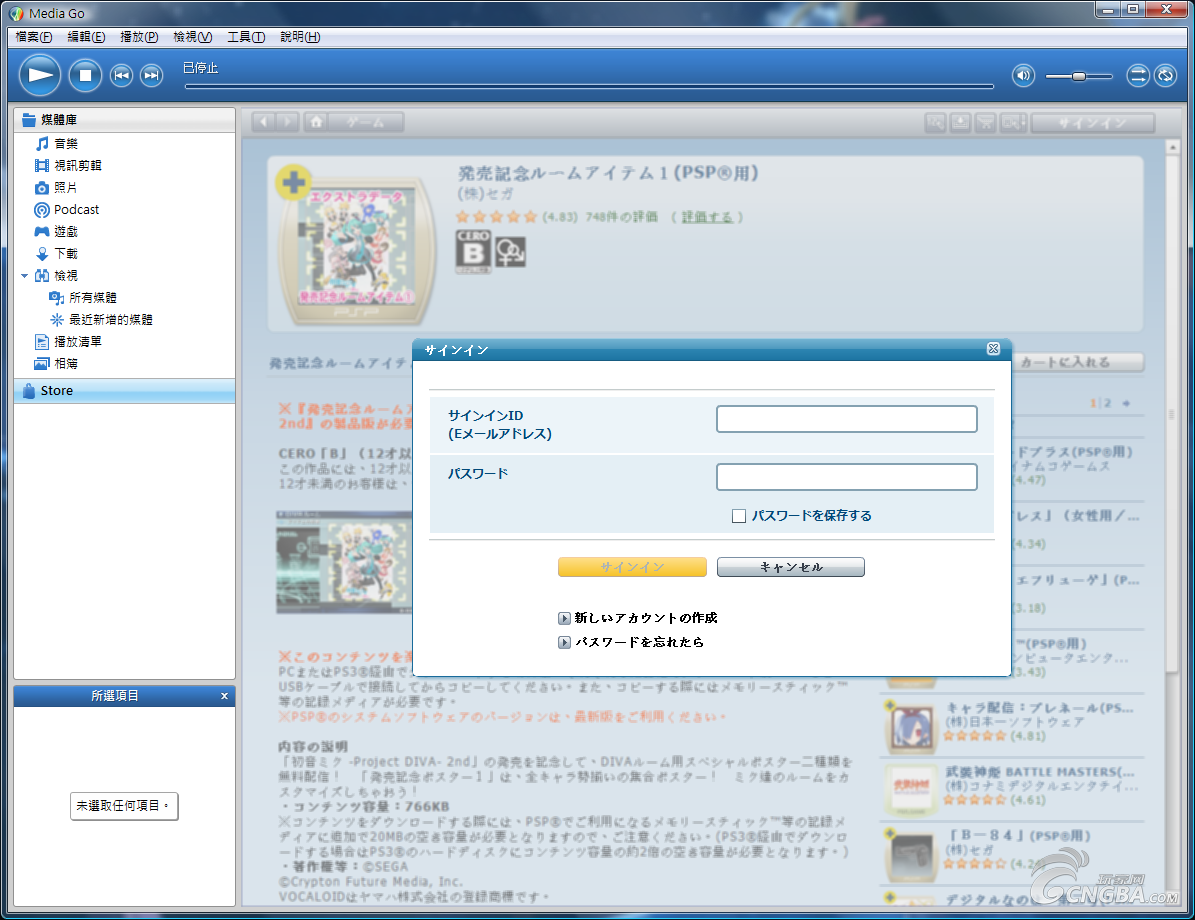This screenshot has height=920, width=1195.
Task: Open the store account dropdown icon
Action: [1013, 122]
